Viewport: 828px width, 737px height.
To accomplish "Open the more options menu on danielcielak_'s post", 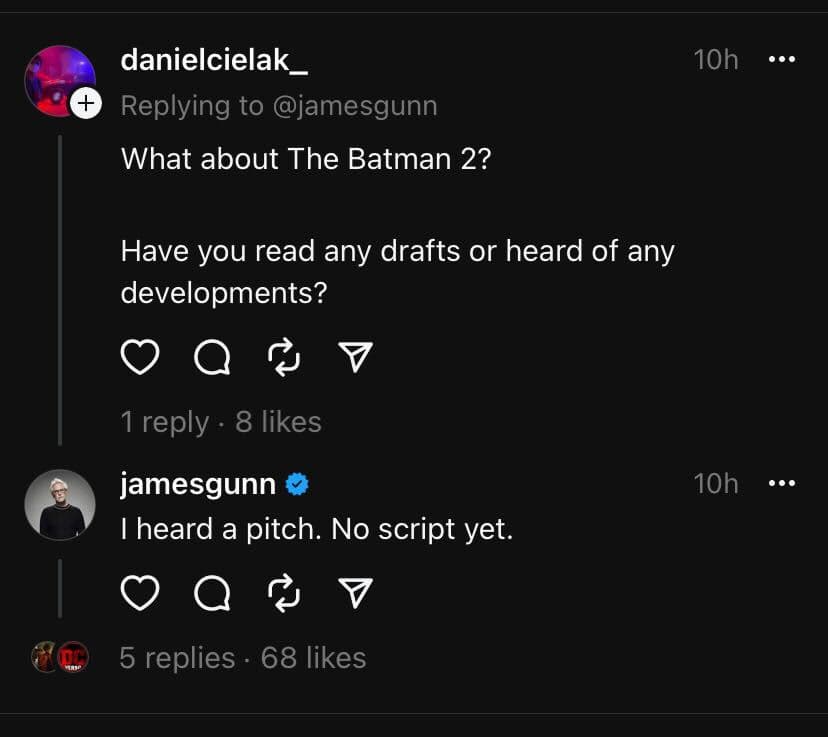I will 783,60.
